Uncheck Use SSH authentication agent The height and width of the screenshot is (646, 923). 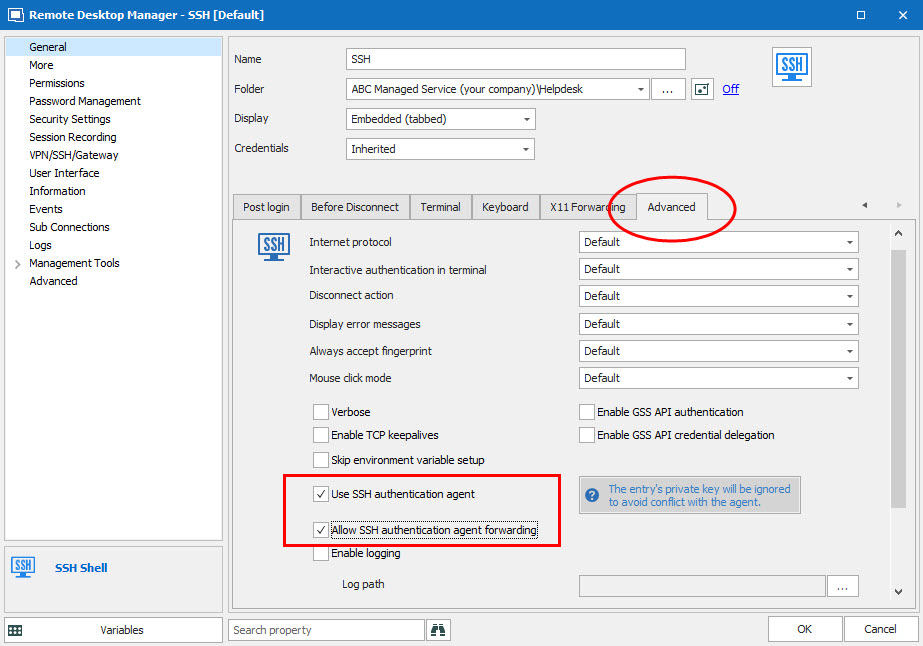[x=321, y=494]
